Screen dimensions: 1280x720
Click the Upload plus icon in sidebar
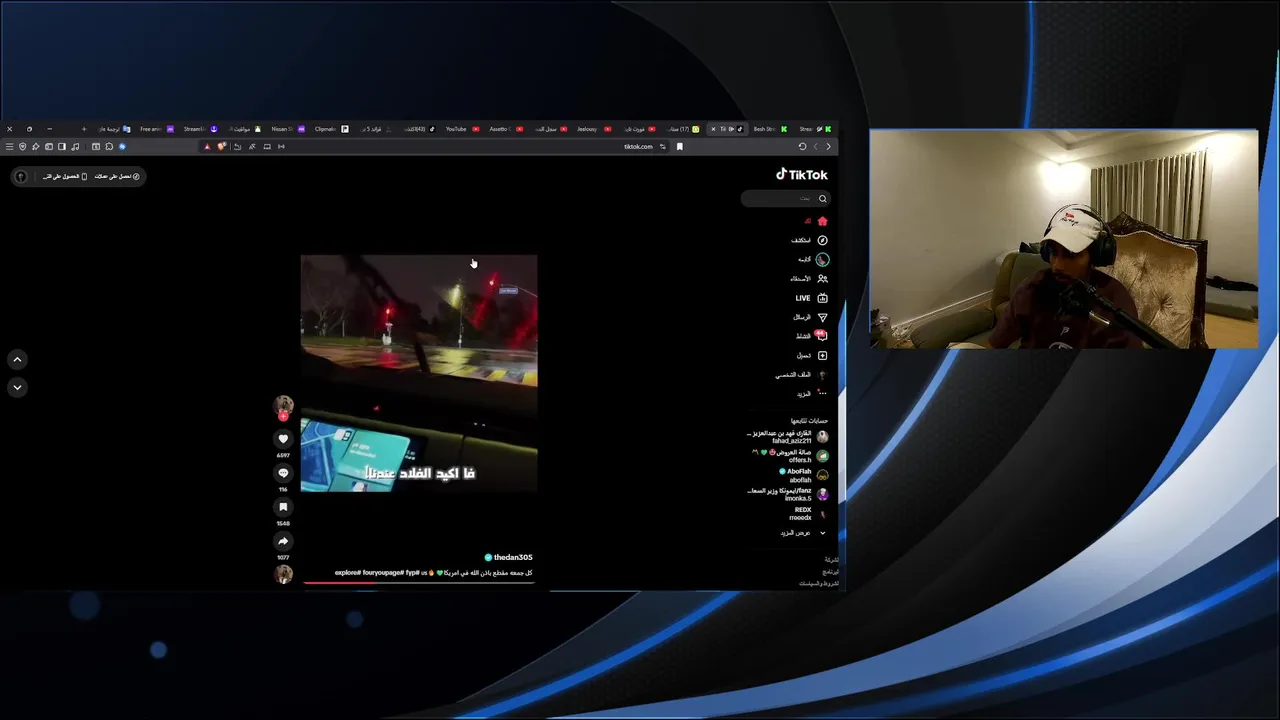(822, 355)
